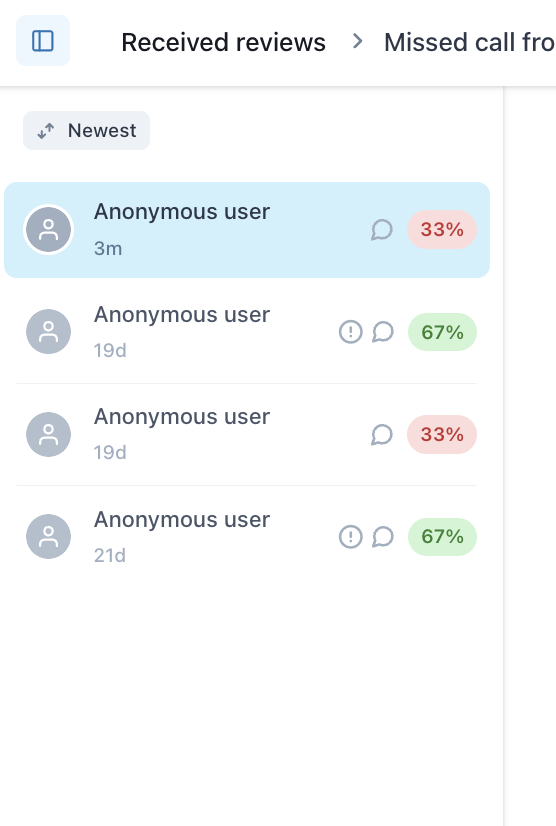Click the 33% score badge on 3m review

point(442,230)
